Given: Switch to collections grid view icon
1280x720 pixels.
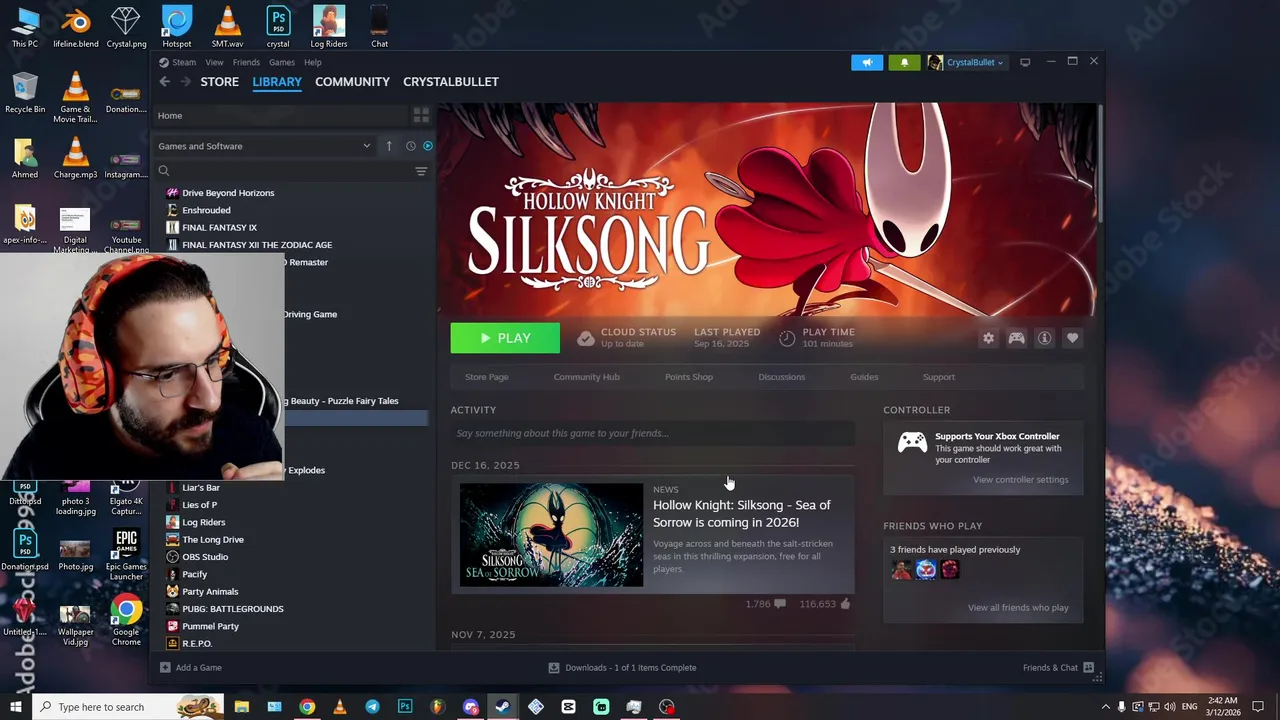Looking at the screenshot, I should click(x=421, y=116).
